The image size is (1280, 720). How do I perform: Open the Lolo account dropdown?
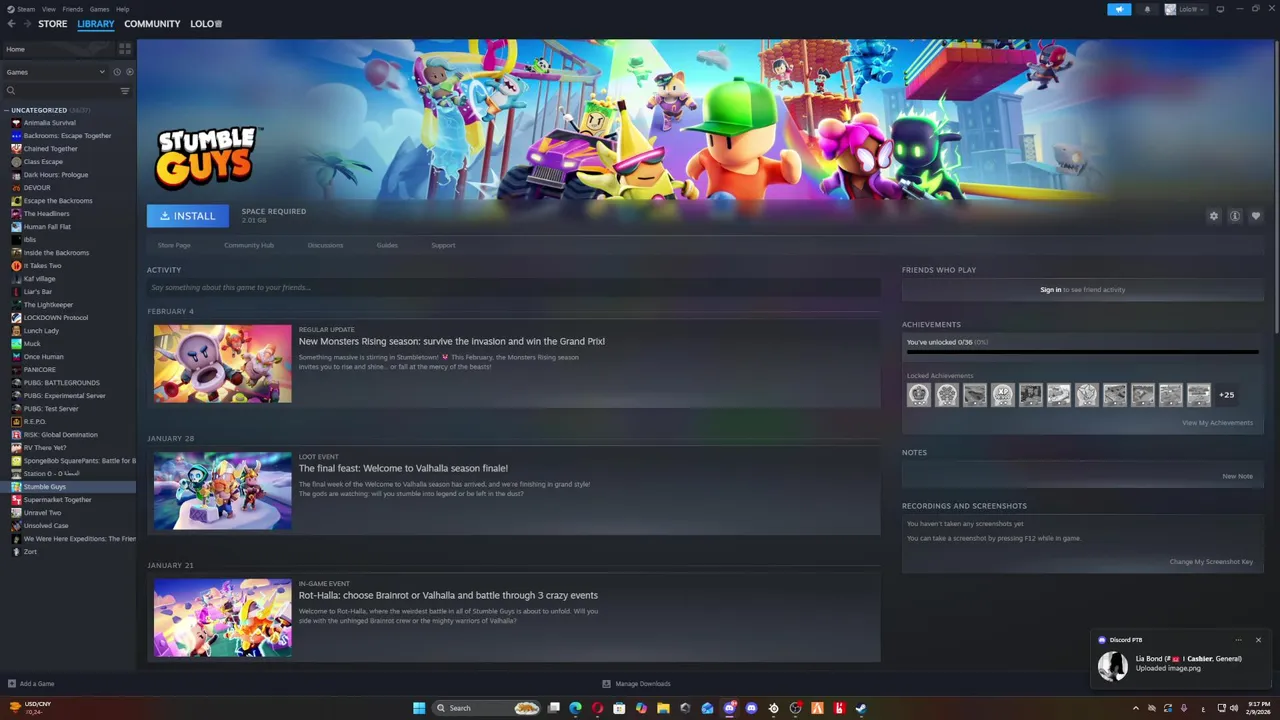point(1186,9)
